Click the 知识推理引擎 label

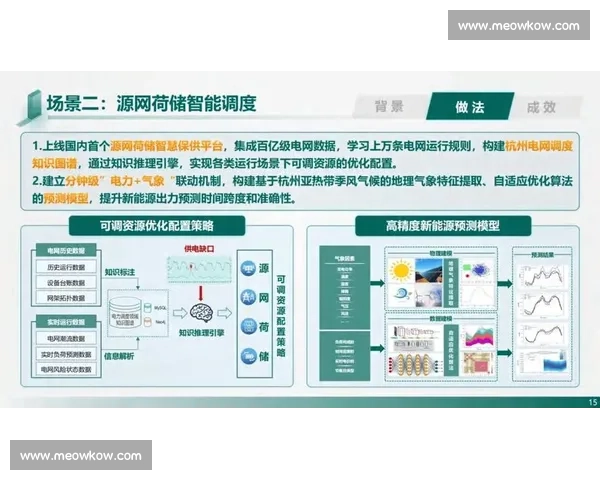[x=201, y=333]
